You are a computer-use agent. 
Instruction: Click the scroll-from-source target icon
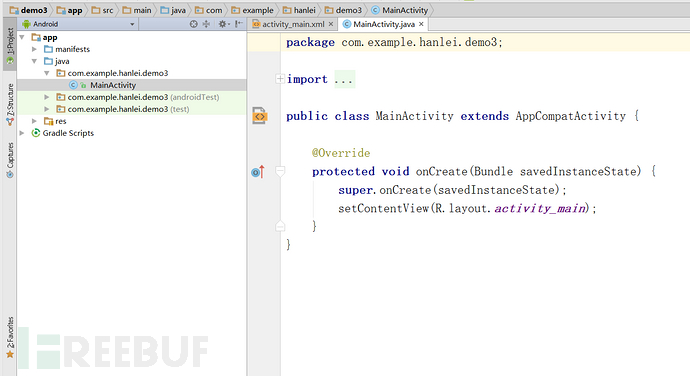point(194,24)
